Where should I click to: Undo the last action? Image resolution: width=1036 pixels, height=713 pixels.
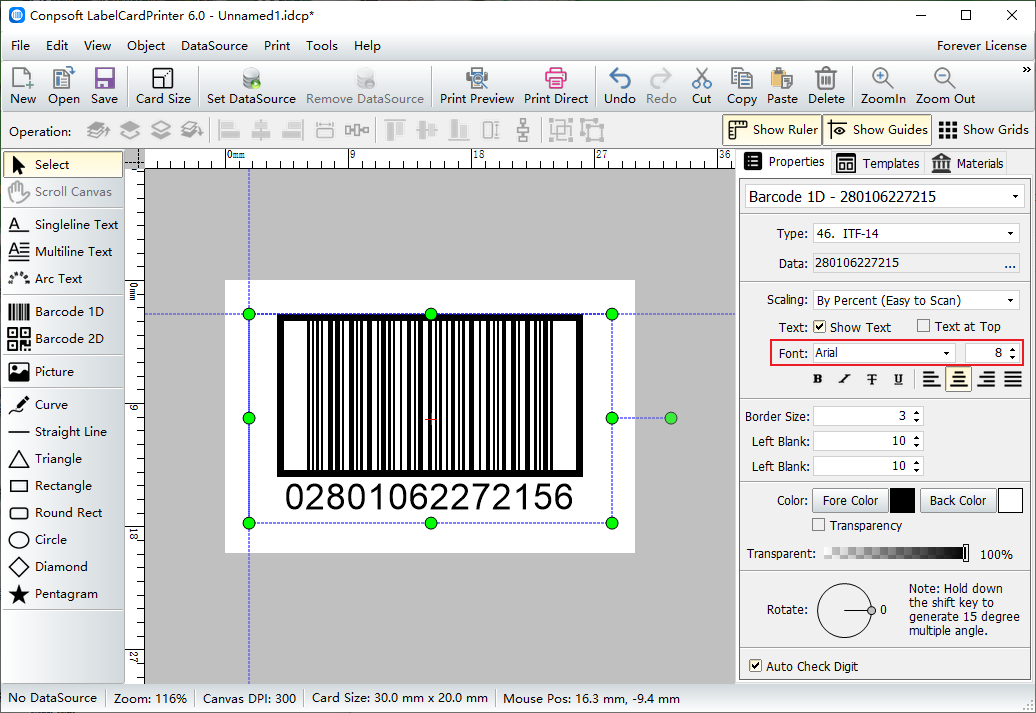tap(620, 85)
